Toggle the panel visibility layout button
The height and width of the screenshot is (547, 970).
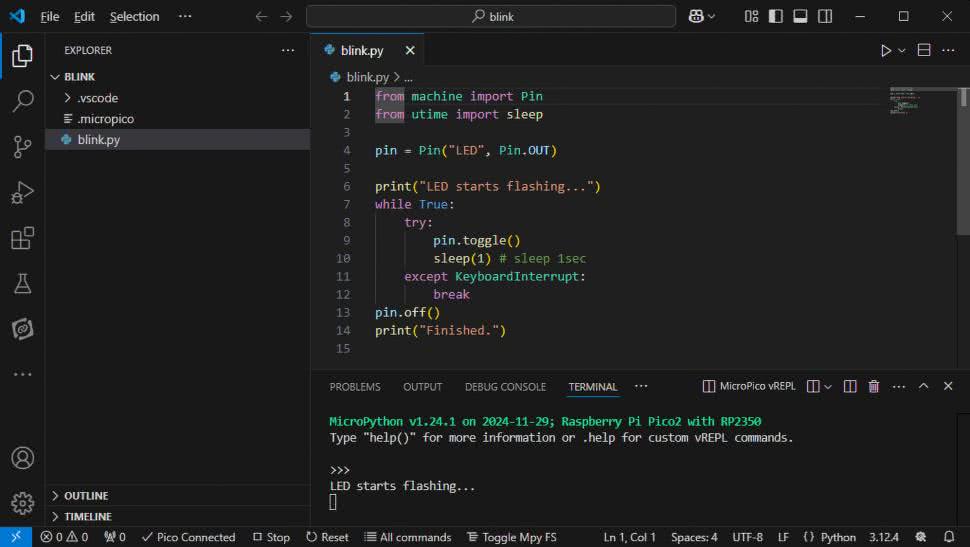[800, 16]
